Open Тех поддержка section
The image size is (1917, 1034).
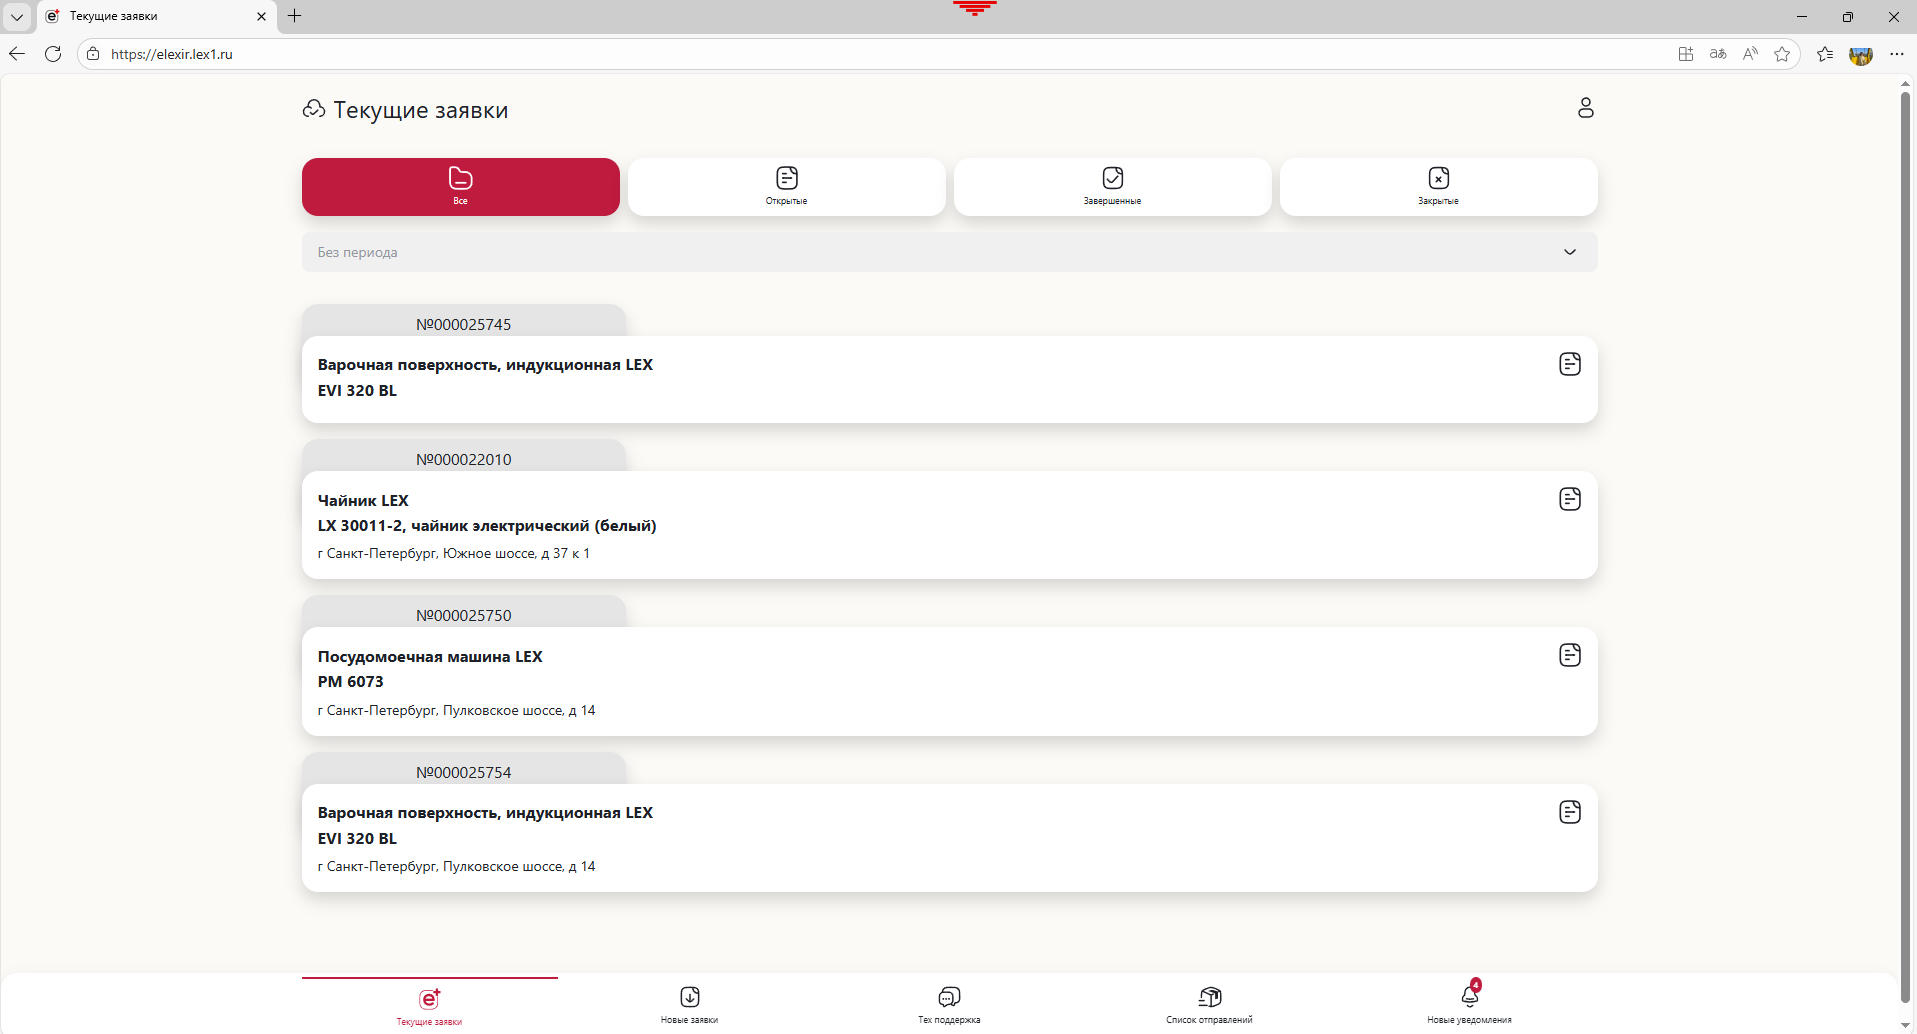949,1004
